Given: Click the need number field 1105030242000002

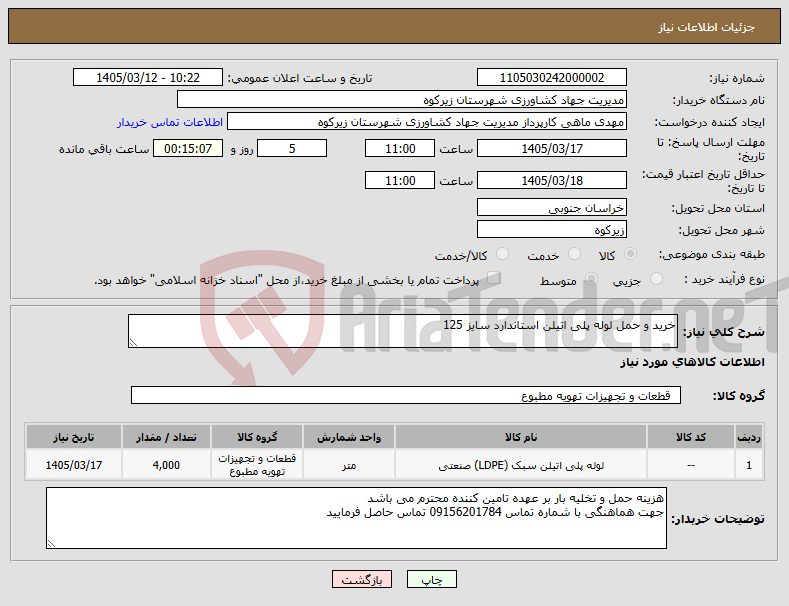Looking at the screenshot, I should coord(551,78).
